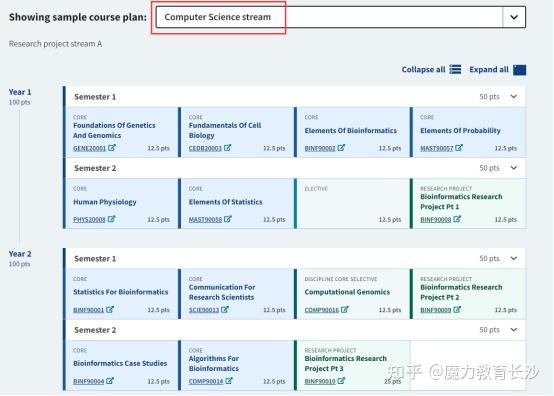Viewport: 554px width, 396px height.
Task: Open BINF90001 subject link
Action: click(x=89, y=310)
